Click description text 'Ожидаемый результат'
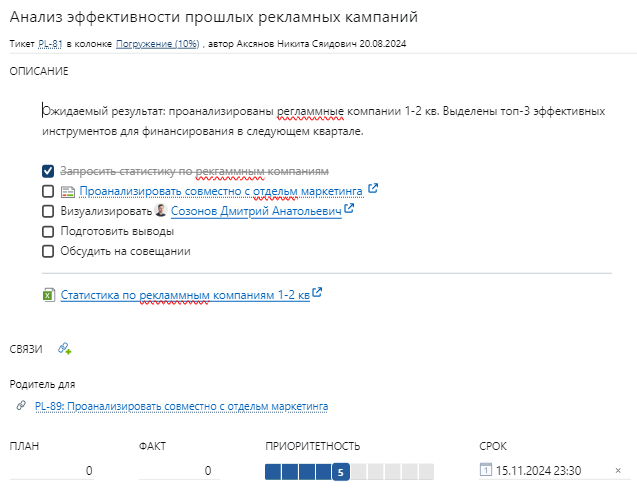This screenshot has width=637, height=494. pos(103,111)
